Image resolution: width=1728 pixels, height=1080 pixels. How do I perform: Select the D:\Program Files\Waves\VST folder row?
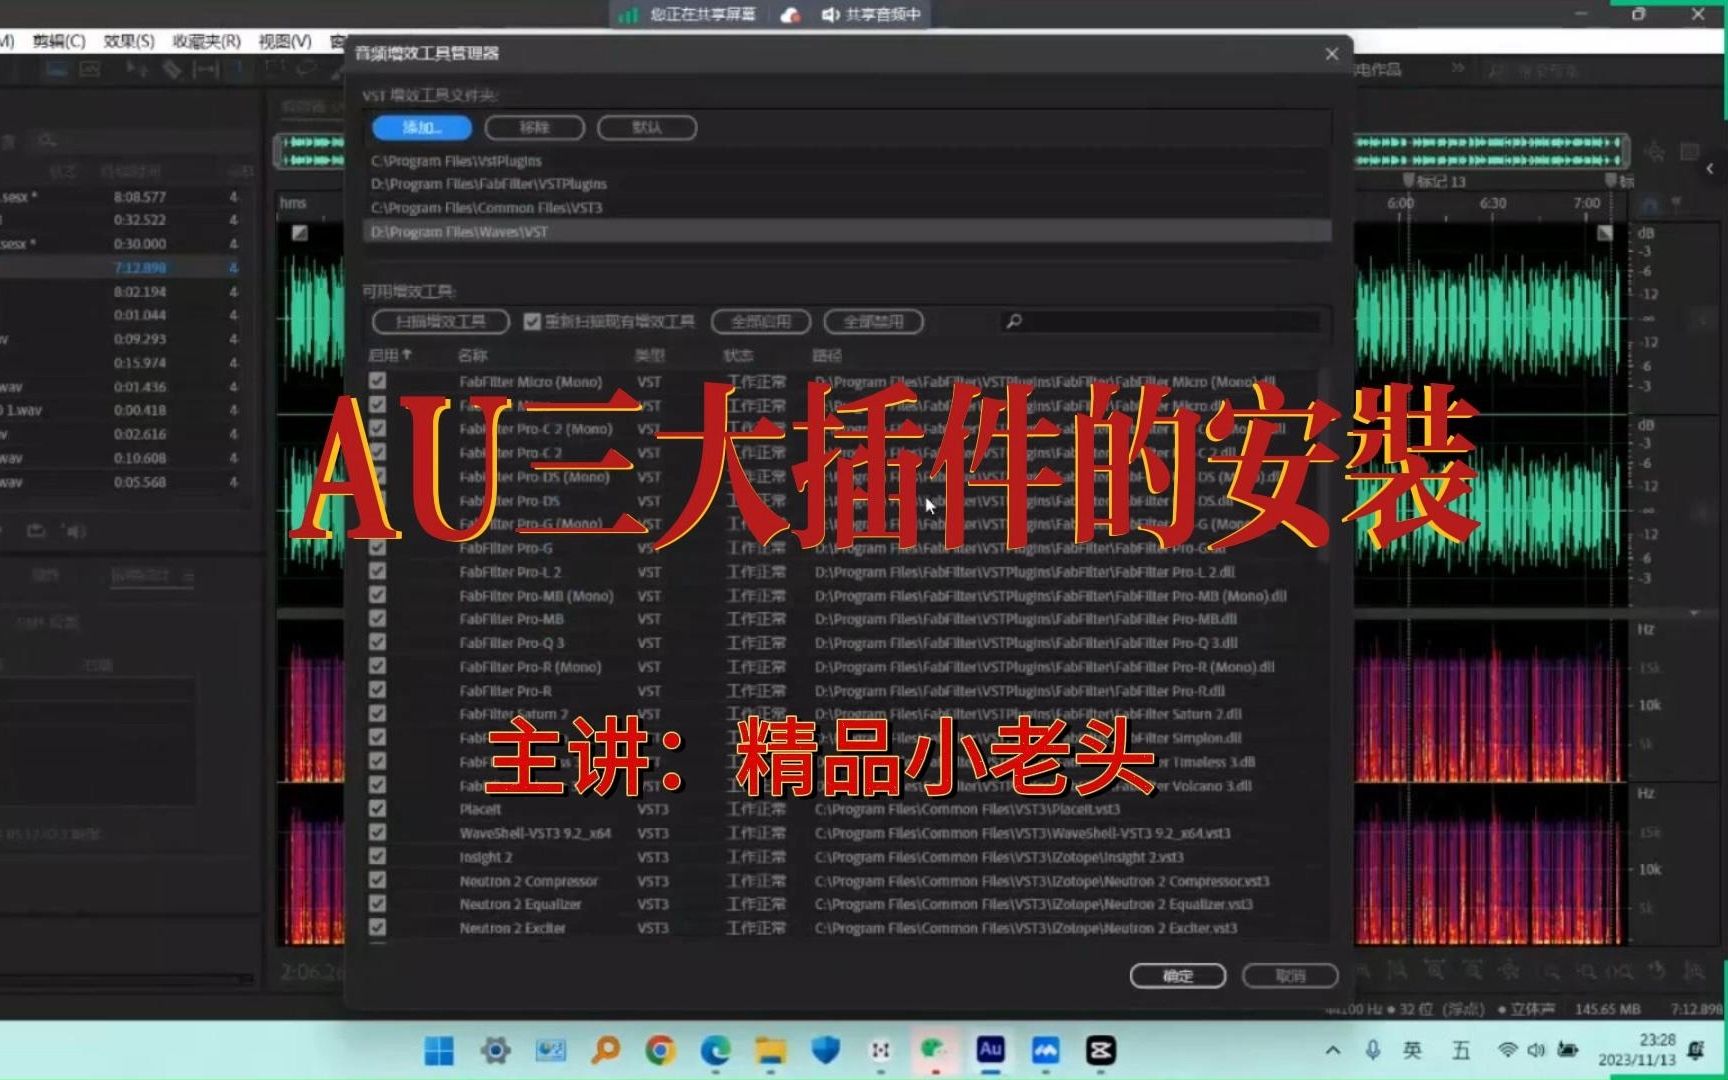click(847, 231)
